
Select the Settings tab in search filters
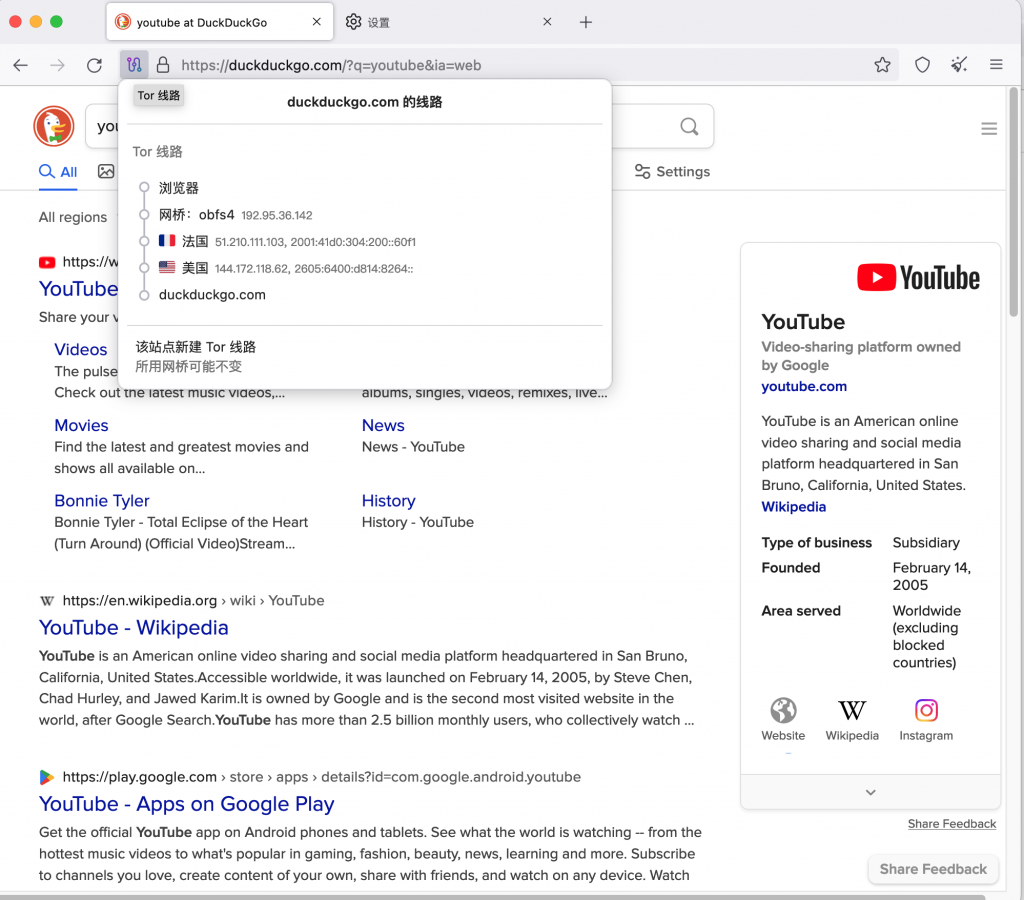point(672,171)
